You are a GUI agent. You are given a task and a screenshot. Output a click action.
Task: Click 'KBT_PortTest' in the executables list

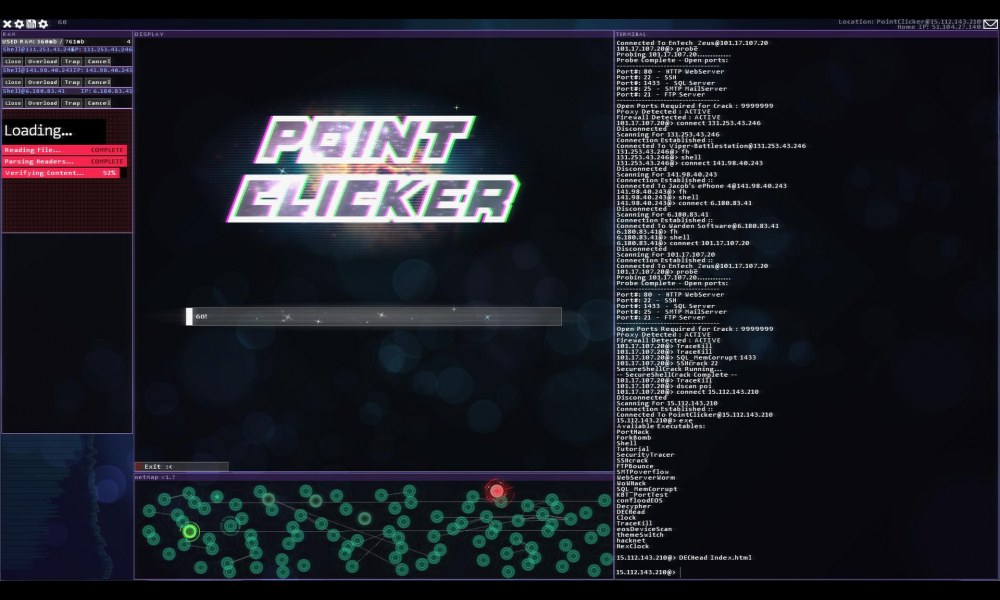642,495
